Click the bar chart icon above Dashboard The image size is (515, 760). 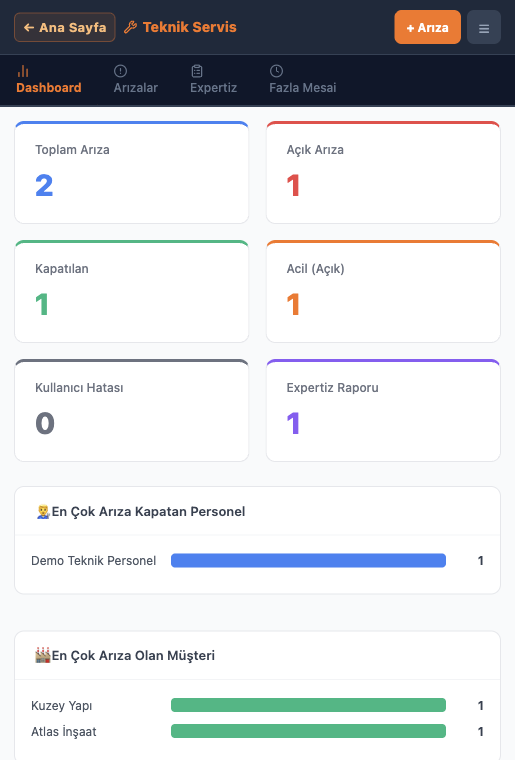click(23, 71)
